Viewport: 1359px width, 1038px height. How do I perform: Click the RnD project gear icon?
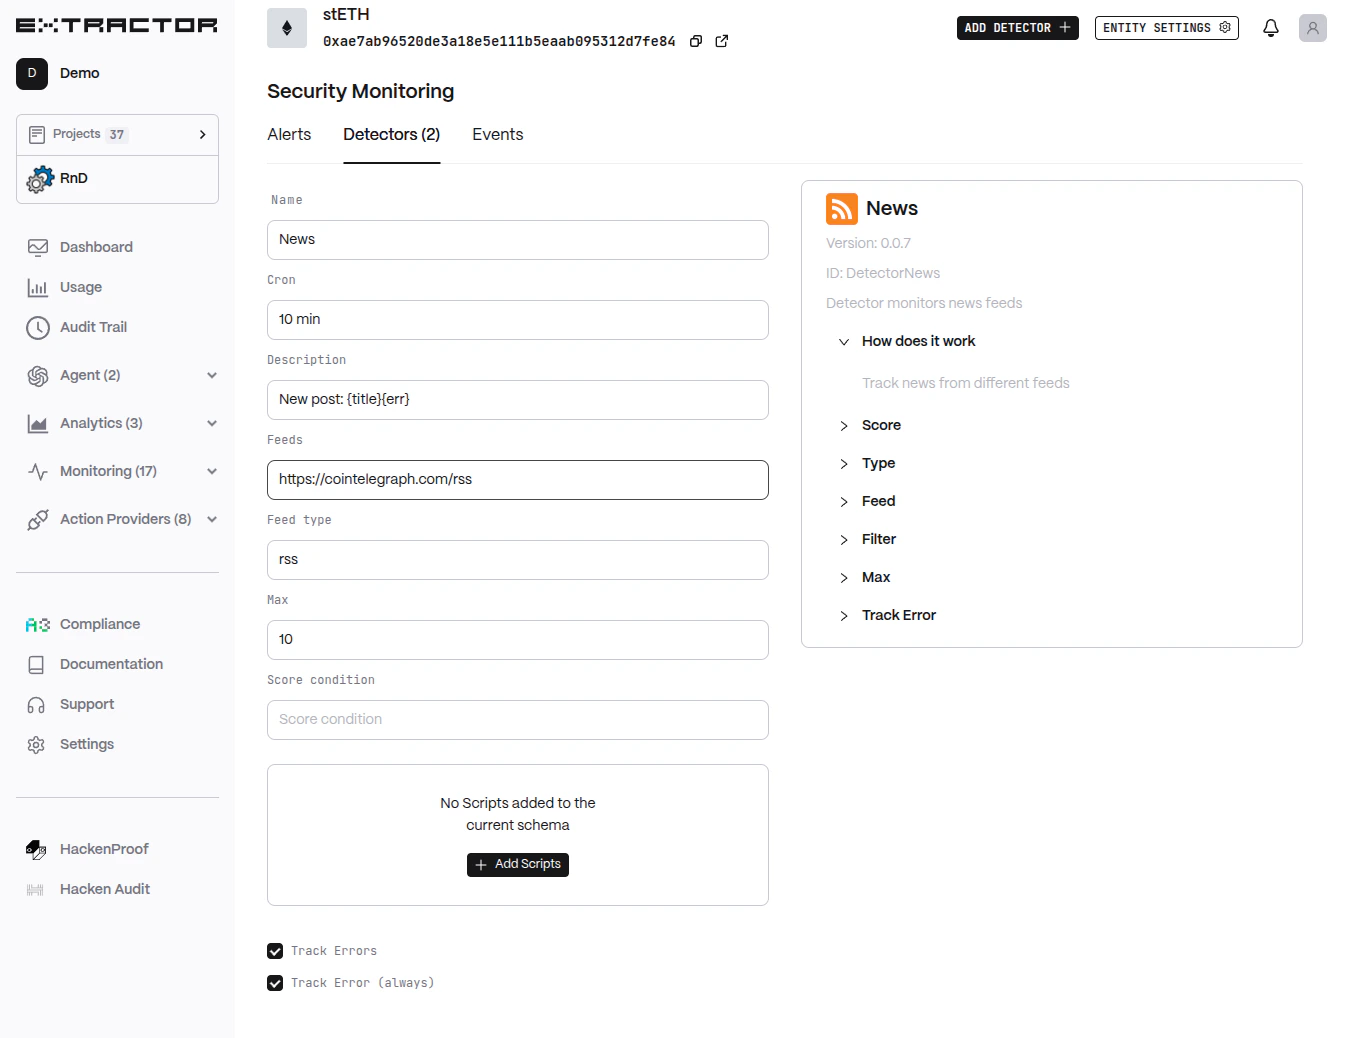(40, 179)
